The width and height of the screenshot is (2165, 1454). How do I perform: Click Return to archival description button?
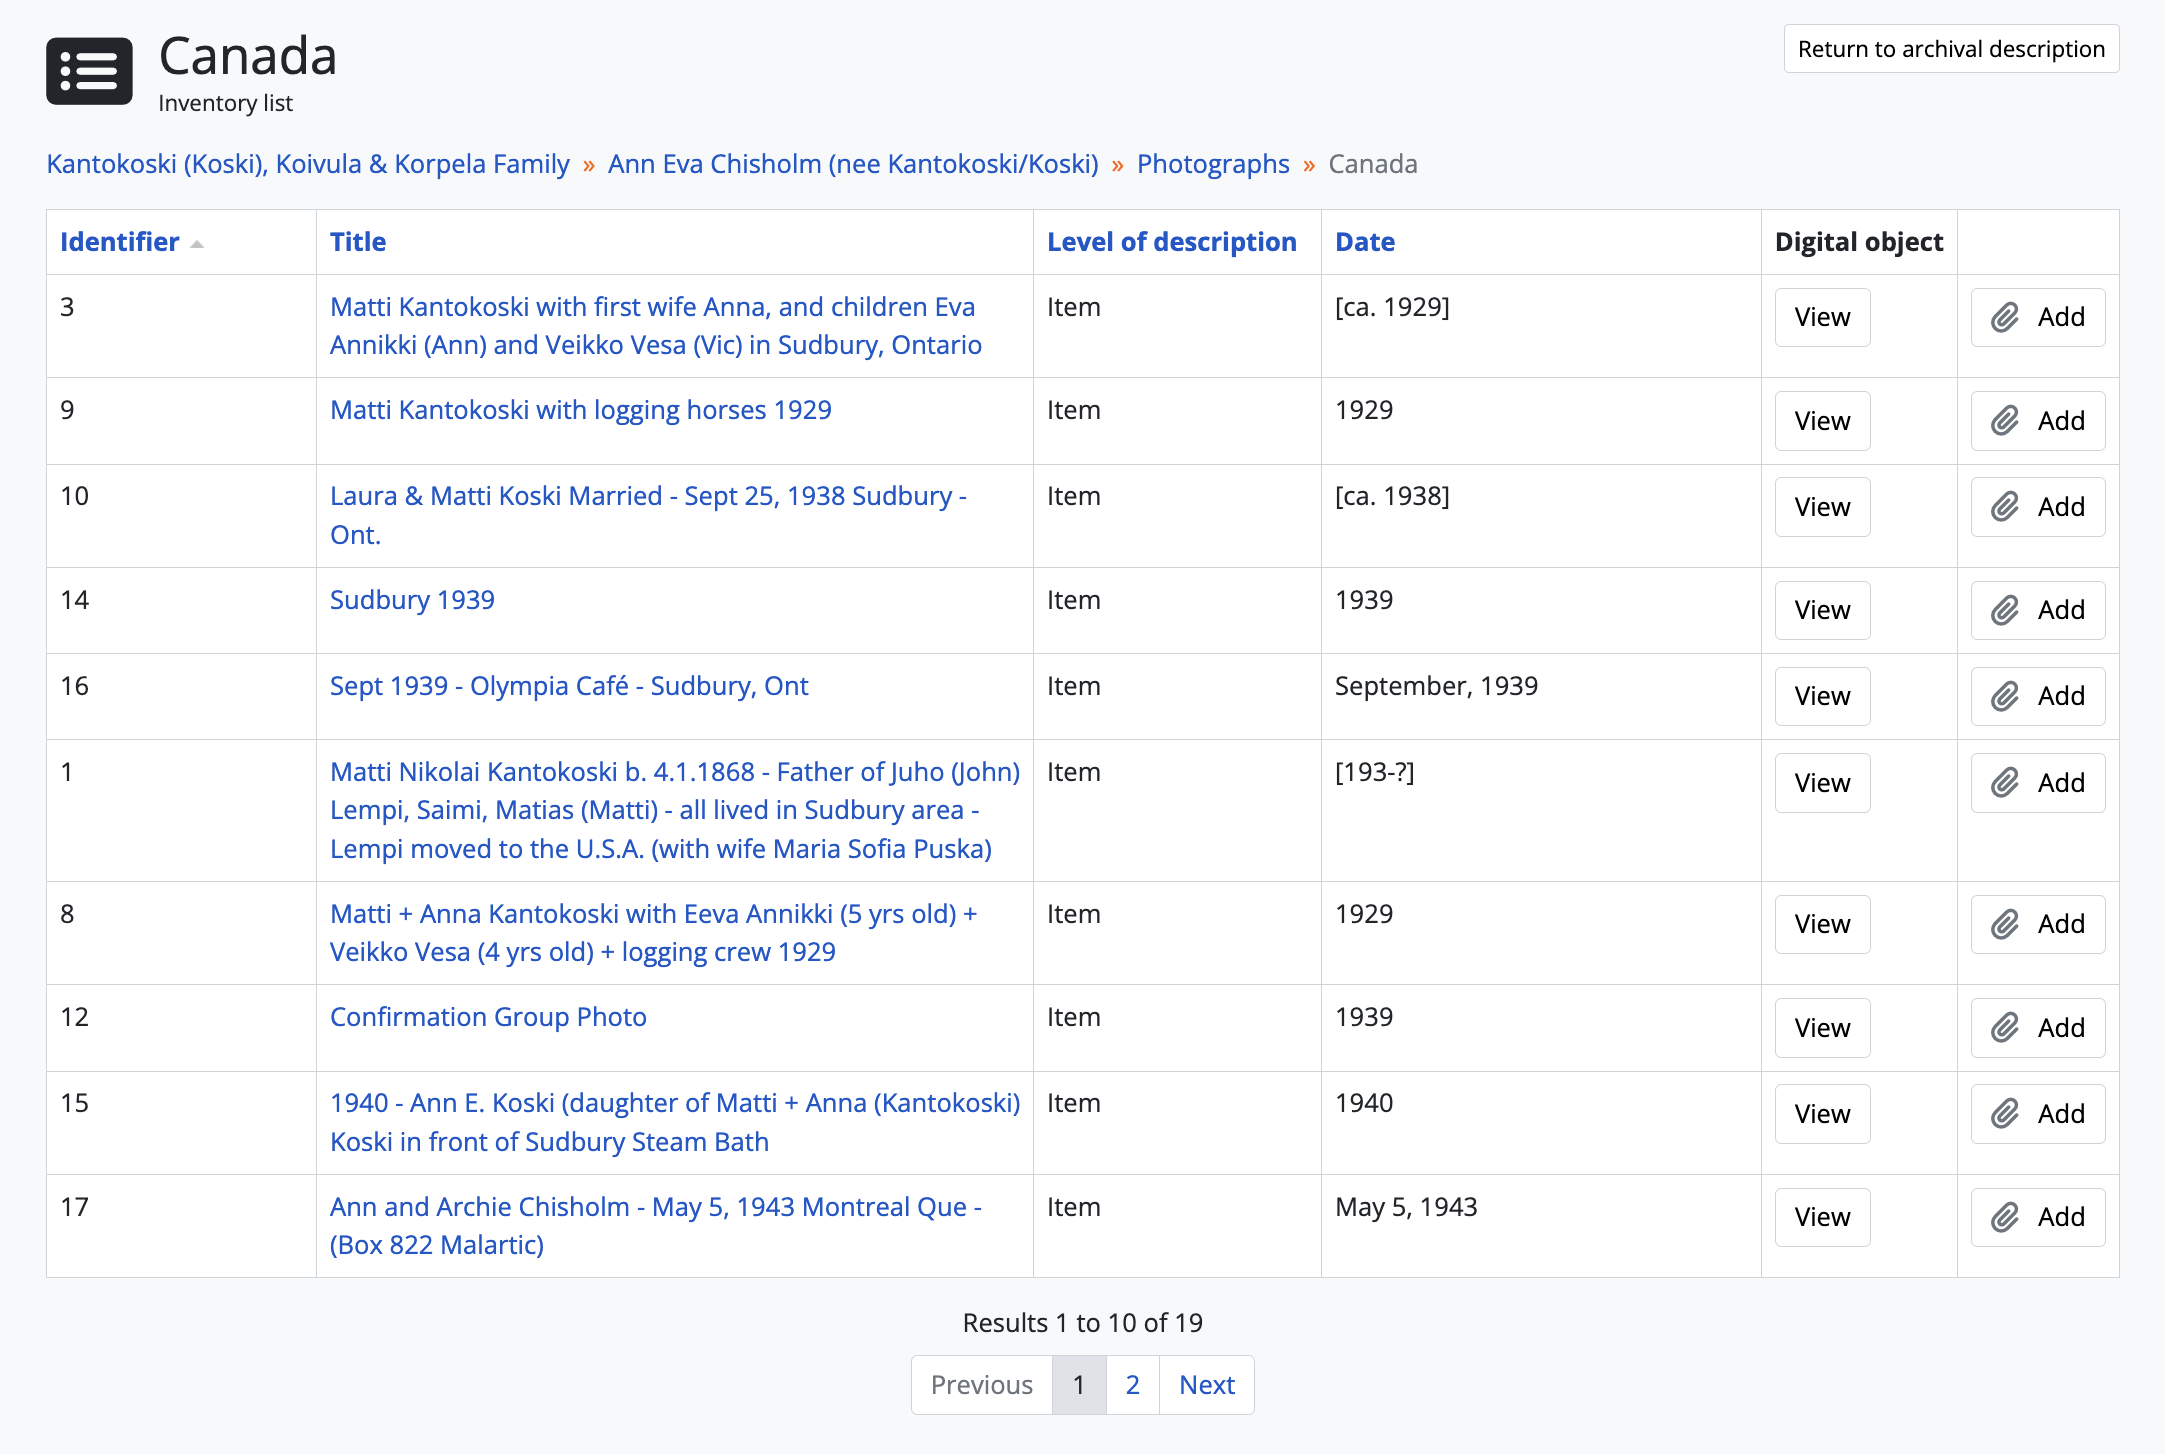(1950, 49)
